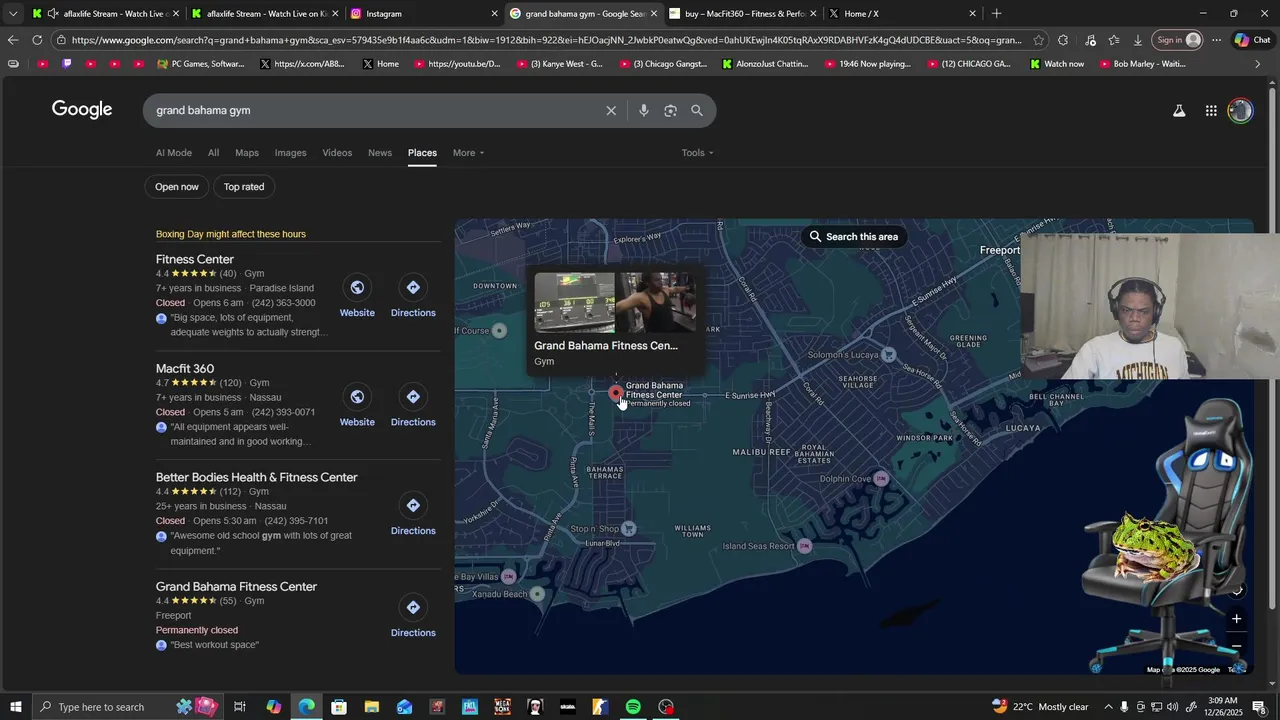1280x720 pixels.
Task: Expand the More search categories dropdown
Action: coord(468,153)
